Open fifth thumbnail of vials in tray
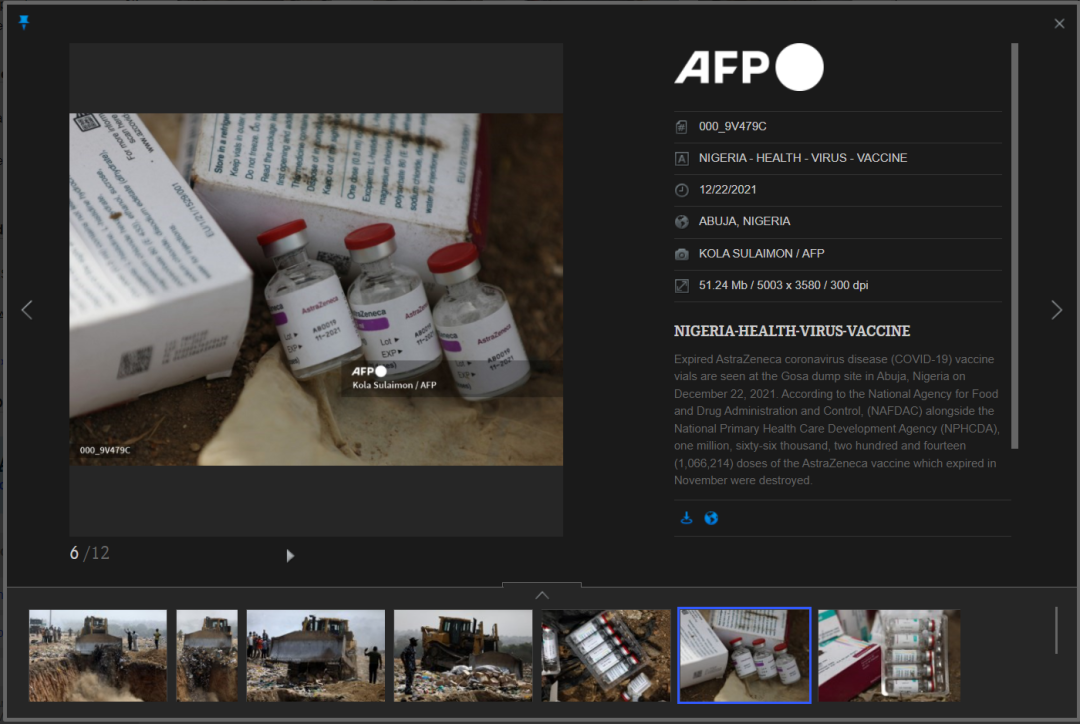Viewport: 1080px width, 724px height. pos(605,655)
